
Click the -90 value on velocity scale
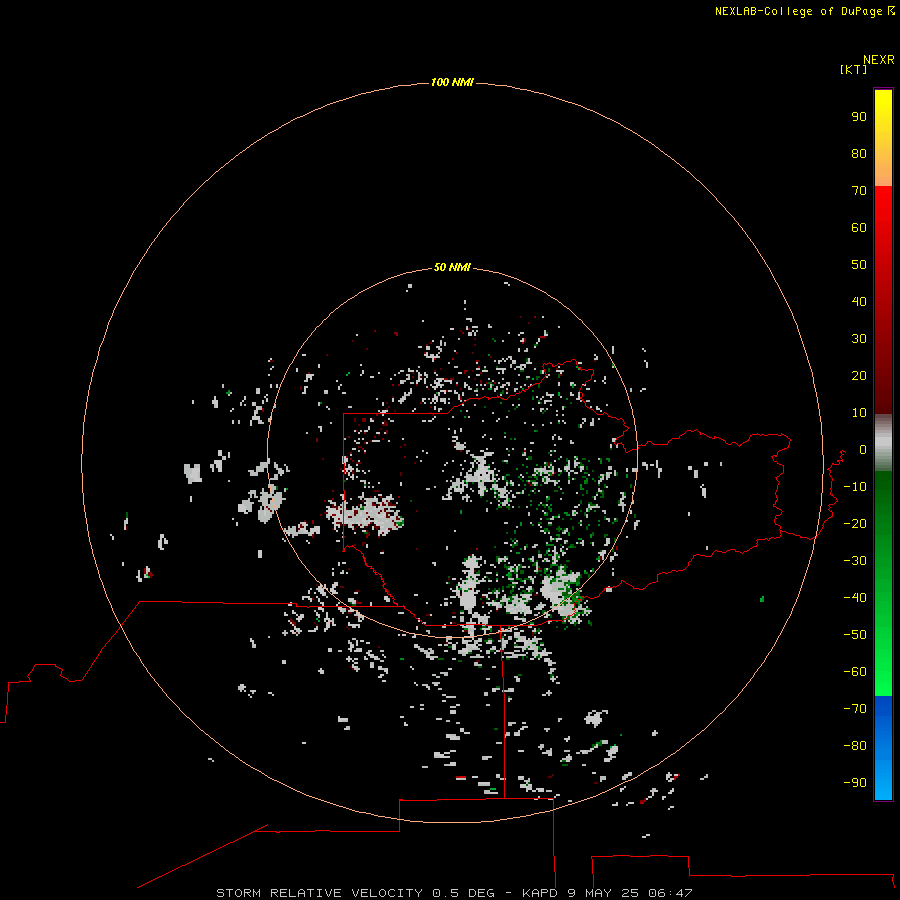point(855,782)
